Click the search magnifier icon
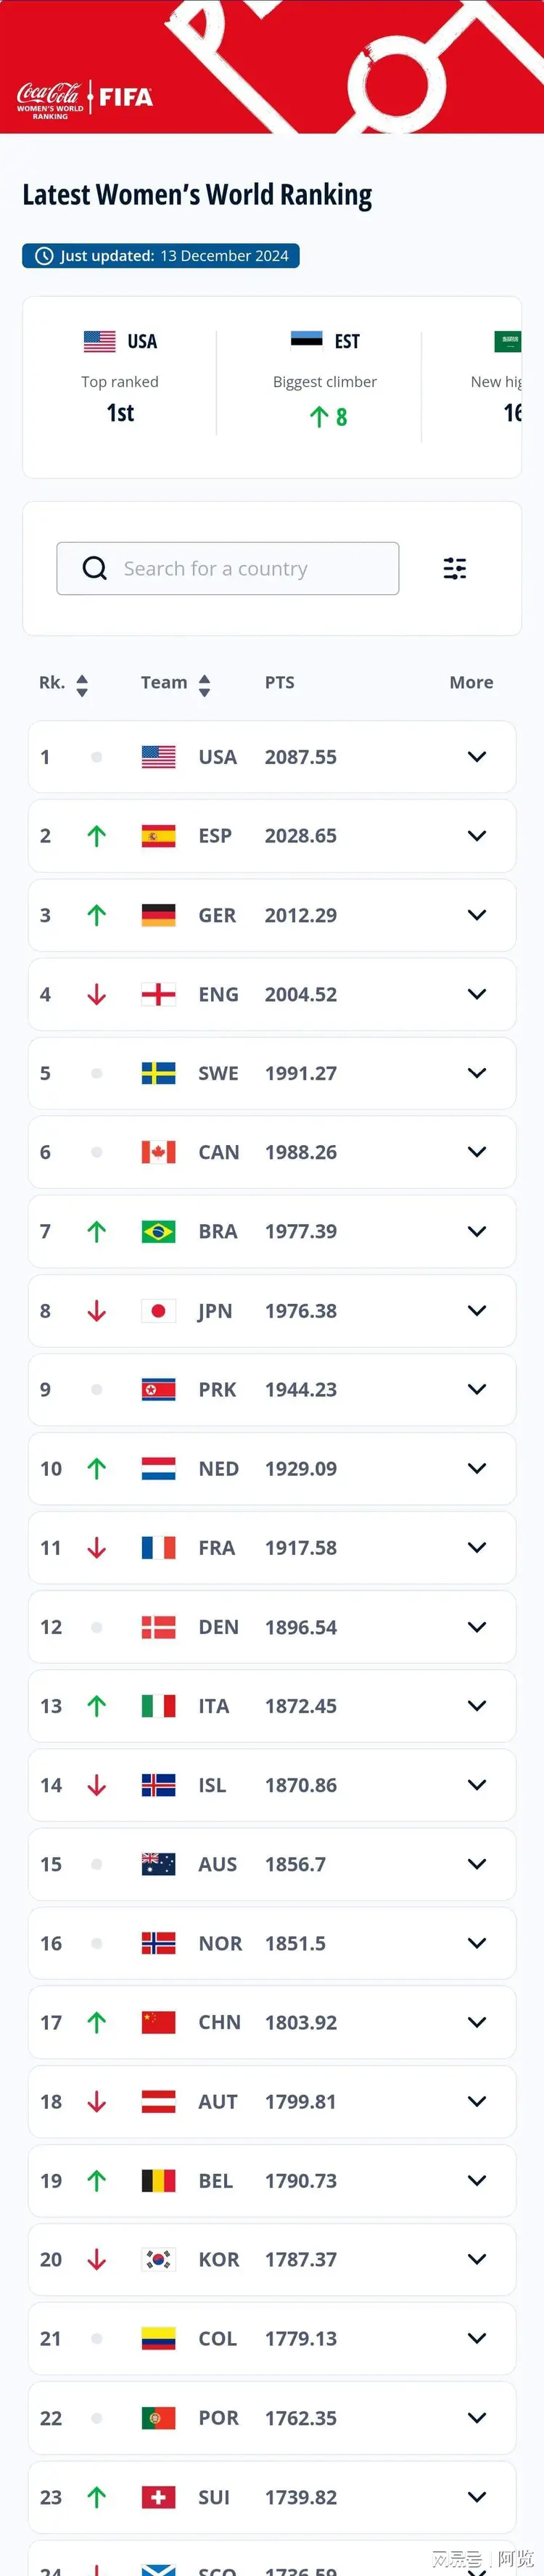Viewport: 544px width, 2576px height. pos(95,568)
